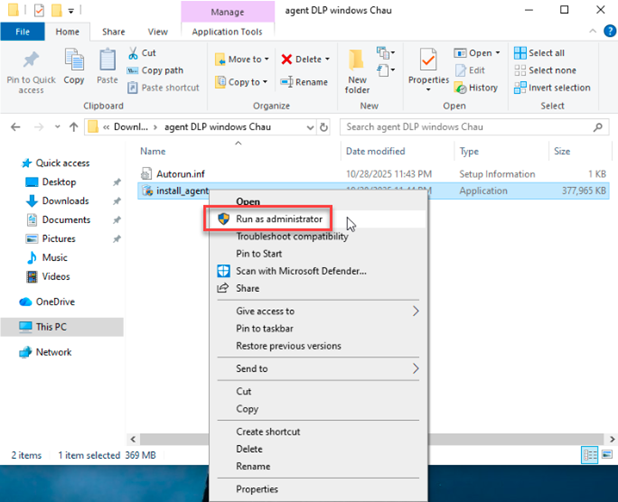Switch to the View ribbon tab

pos(157,32)
